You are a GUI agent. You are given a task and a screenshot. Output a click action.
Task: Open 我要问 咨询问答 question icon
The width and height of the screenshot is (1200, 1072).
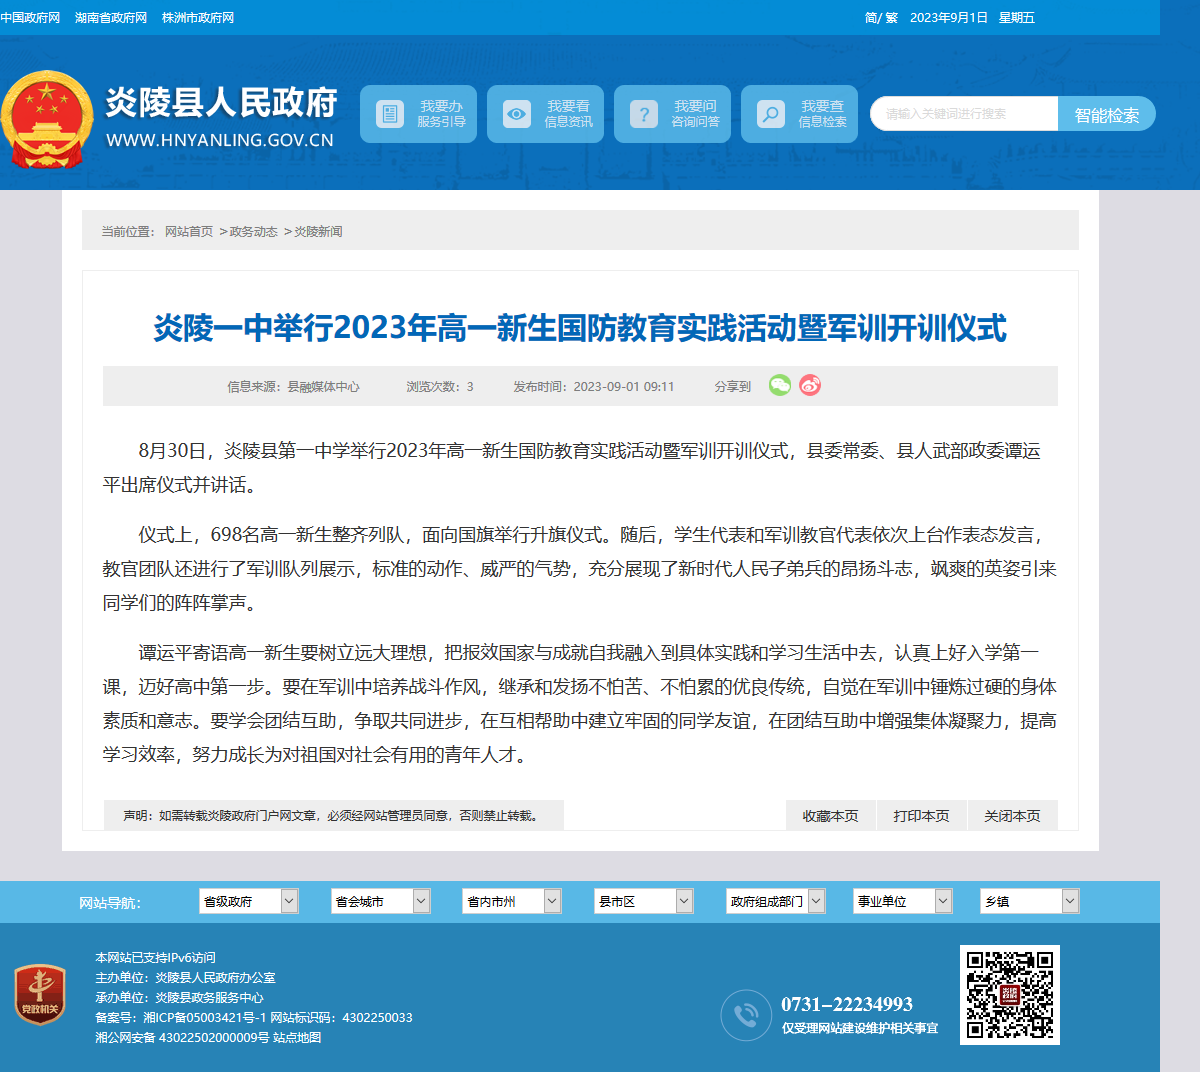pyautogui.click(x=644, y=114)
